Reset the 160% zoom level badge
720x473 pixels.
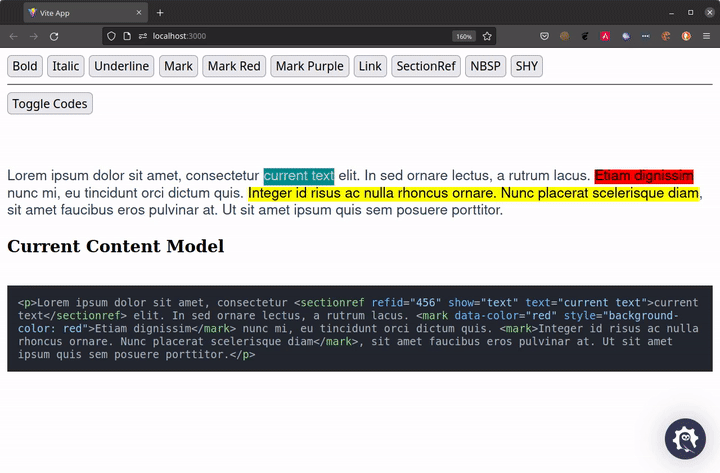click(464, 36)
